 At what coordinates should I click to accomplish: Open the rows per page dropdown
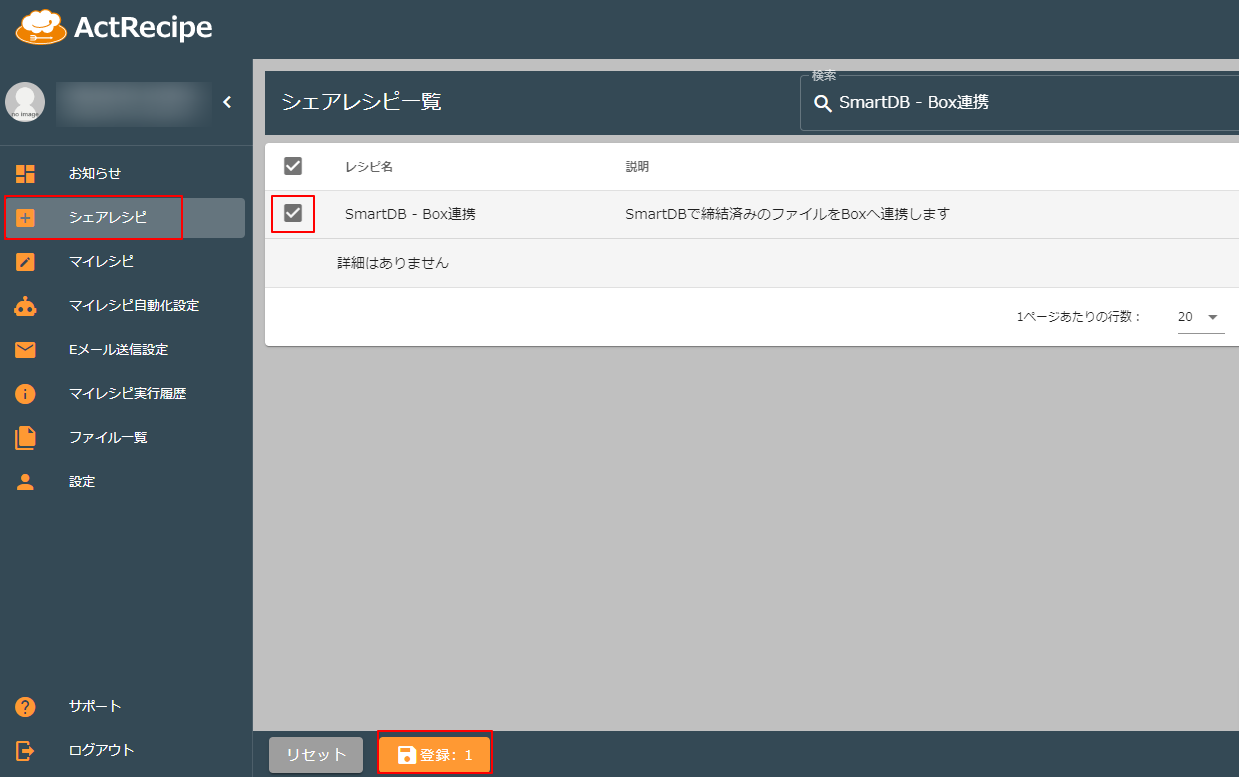[x=1199, y=316]
